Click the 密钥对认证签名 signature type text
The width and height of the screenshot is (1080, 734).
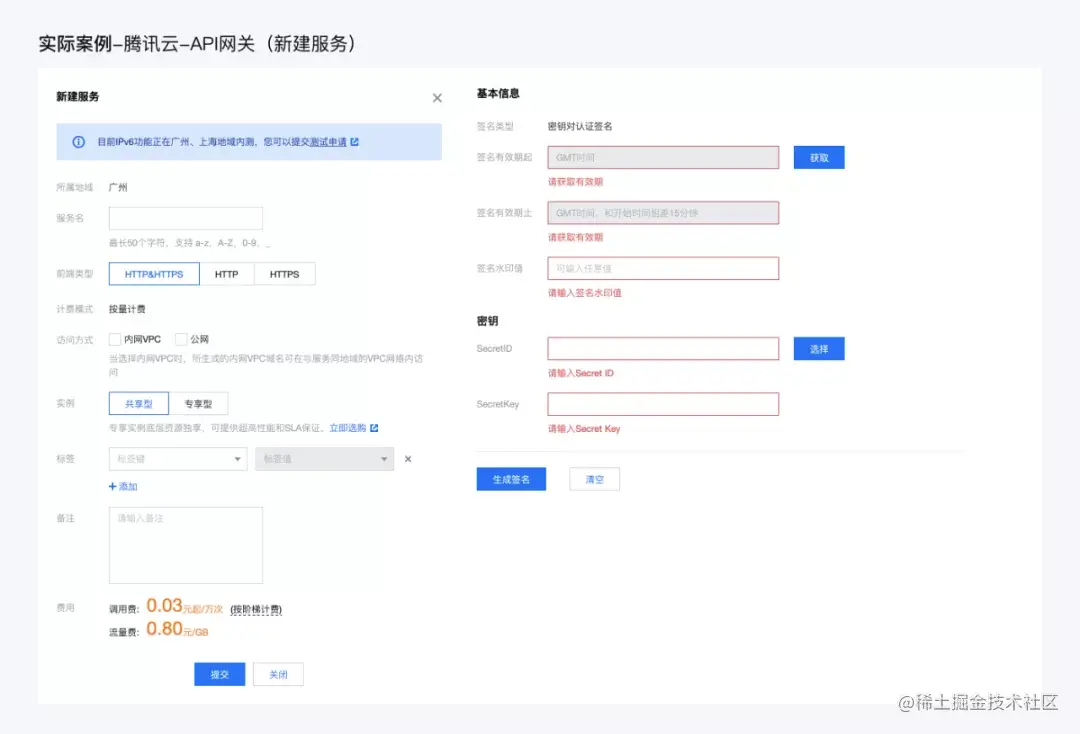pos(580,127)
